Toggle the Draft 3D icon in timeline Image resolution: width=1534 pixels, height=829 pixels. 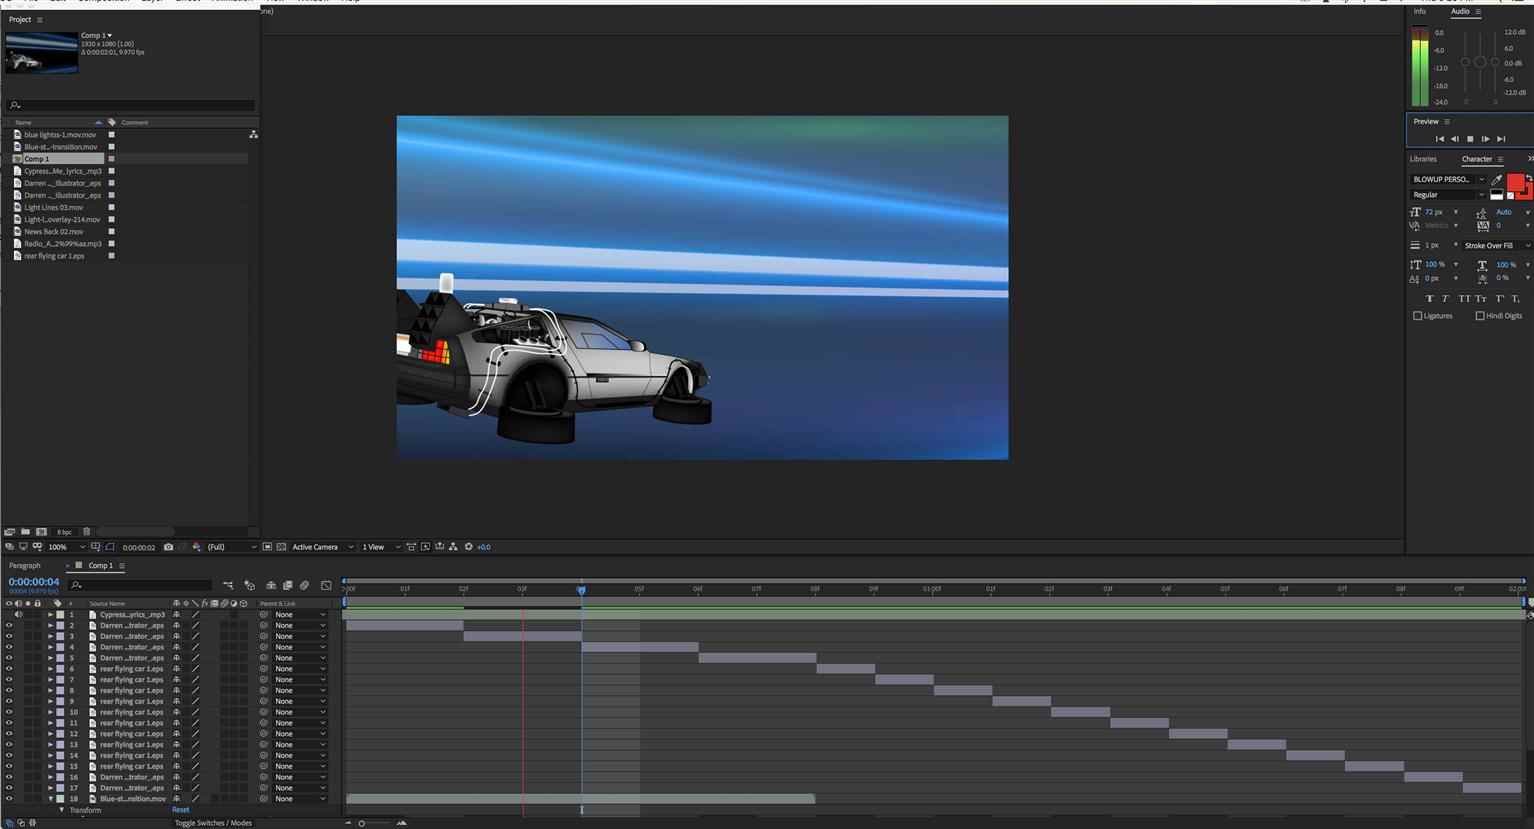(x=249, y=585)
